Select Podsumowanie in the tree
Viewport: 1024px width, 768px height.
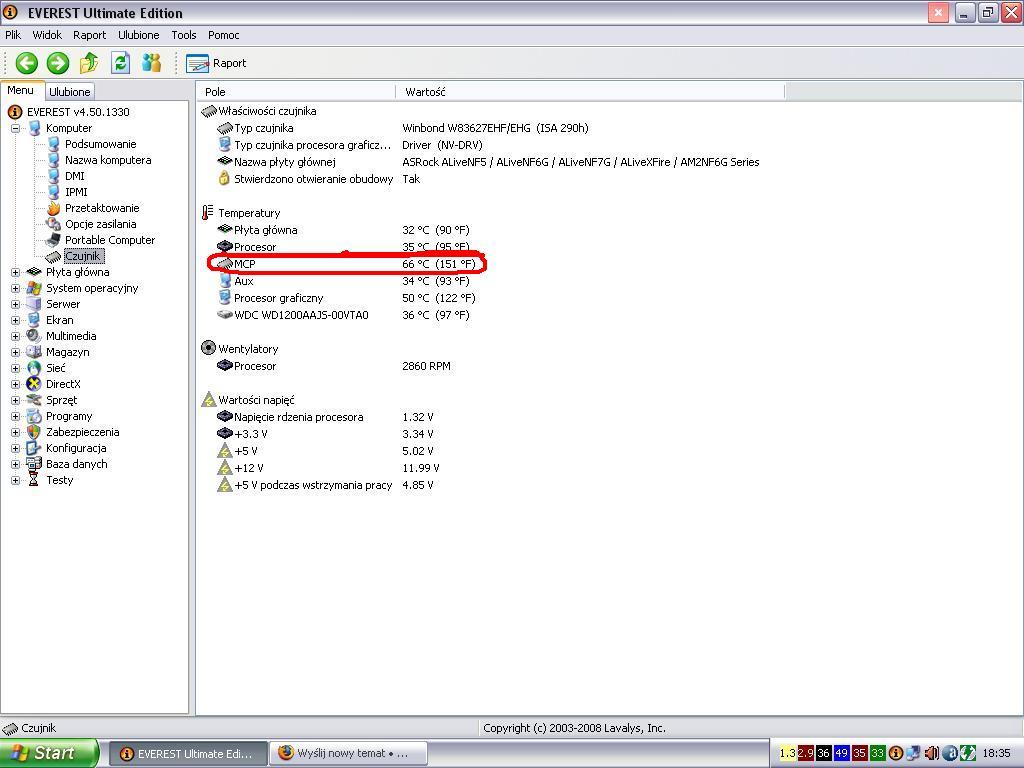(101, 144)
